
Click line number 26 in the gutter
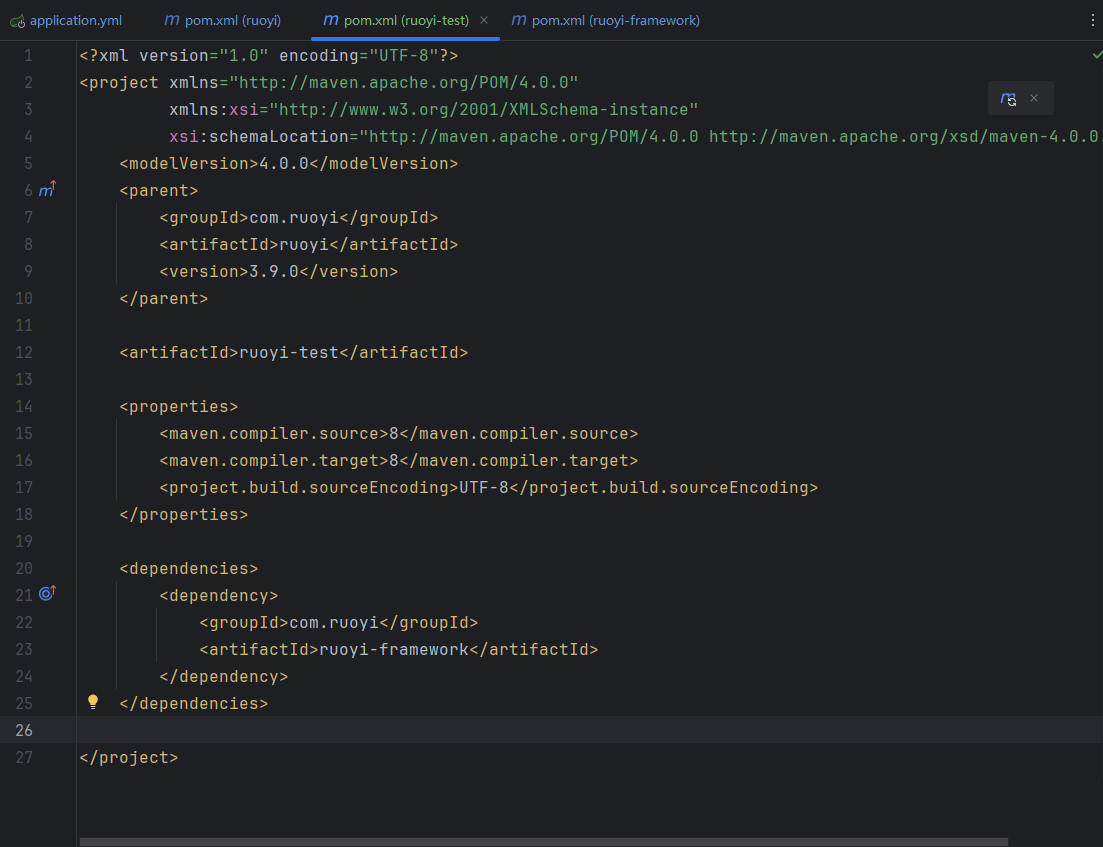(x=24, y=730)
